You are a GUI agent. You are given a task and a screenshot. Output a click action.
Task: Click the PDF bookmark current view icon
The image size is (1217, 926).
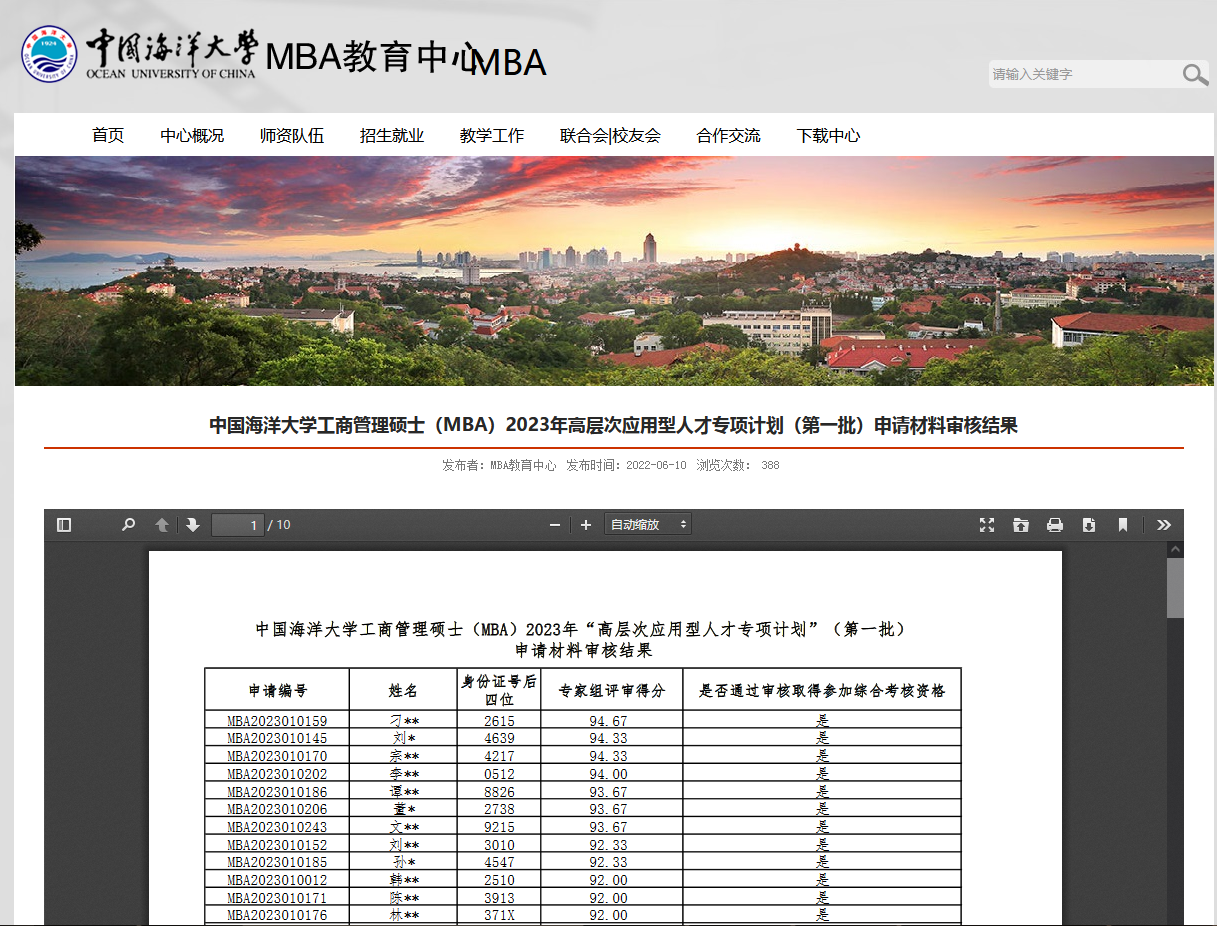1123,525
